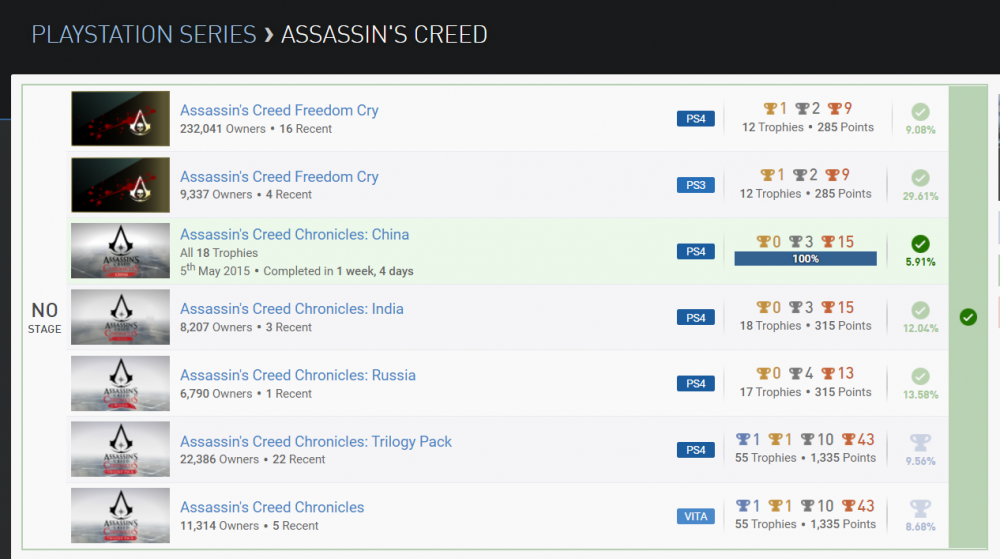Click the PS3 platform badge
The height and width of the screenshot is (559, 1000).
695,185
